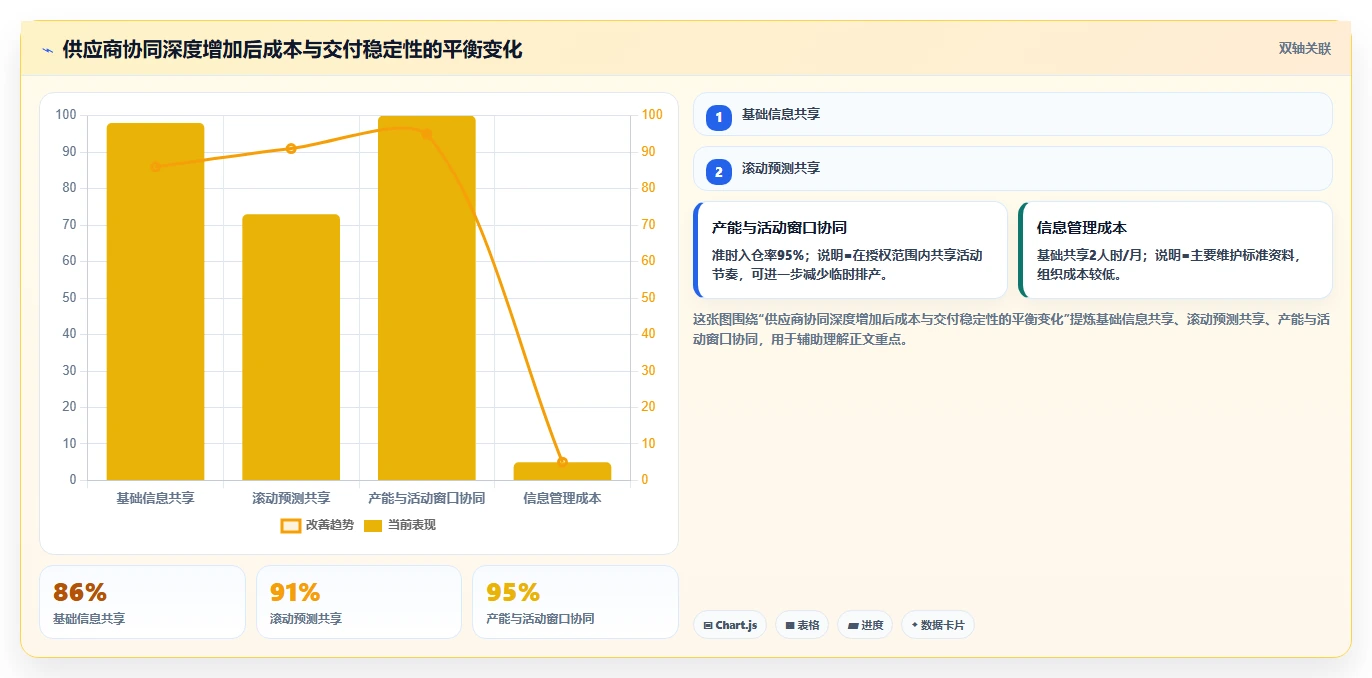The image size is (1372, 678).
Task: Click the chart title 供应商协同深度增加后成本与交付稳定性的平衡变化
Action: [x=292, y=50]
